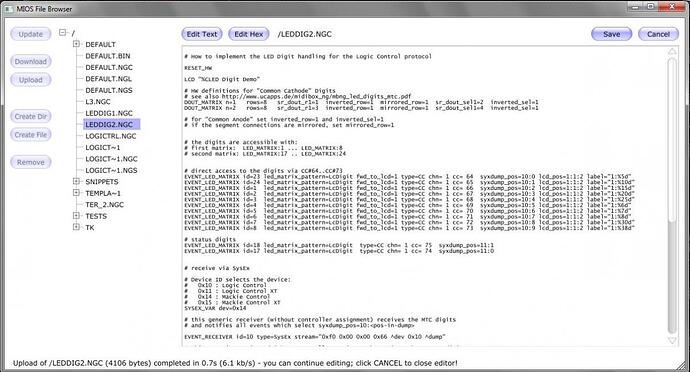Image resolution: width=690 pixels, height=372 pixels.
Task: Select DEFAULT.NGL file
Action: pyautogui.click(x=108, y=79)
